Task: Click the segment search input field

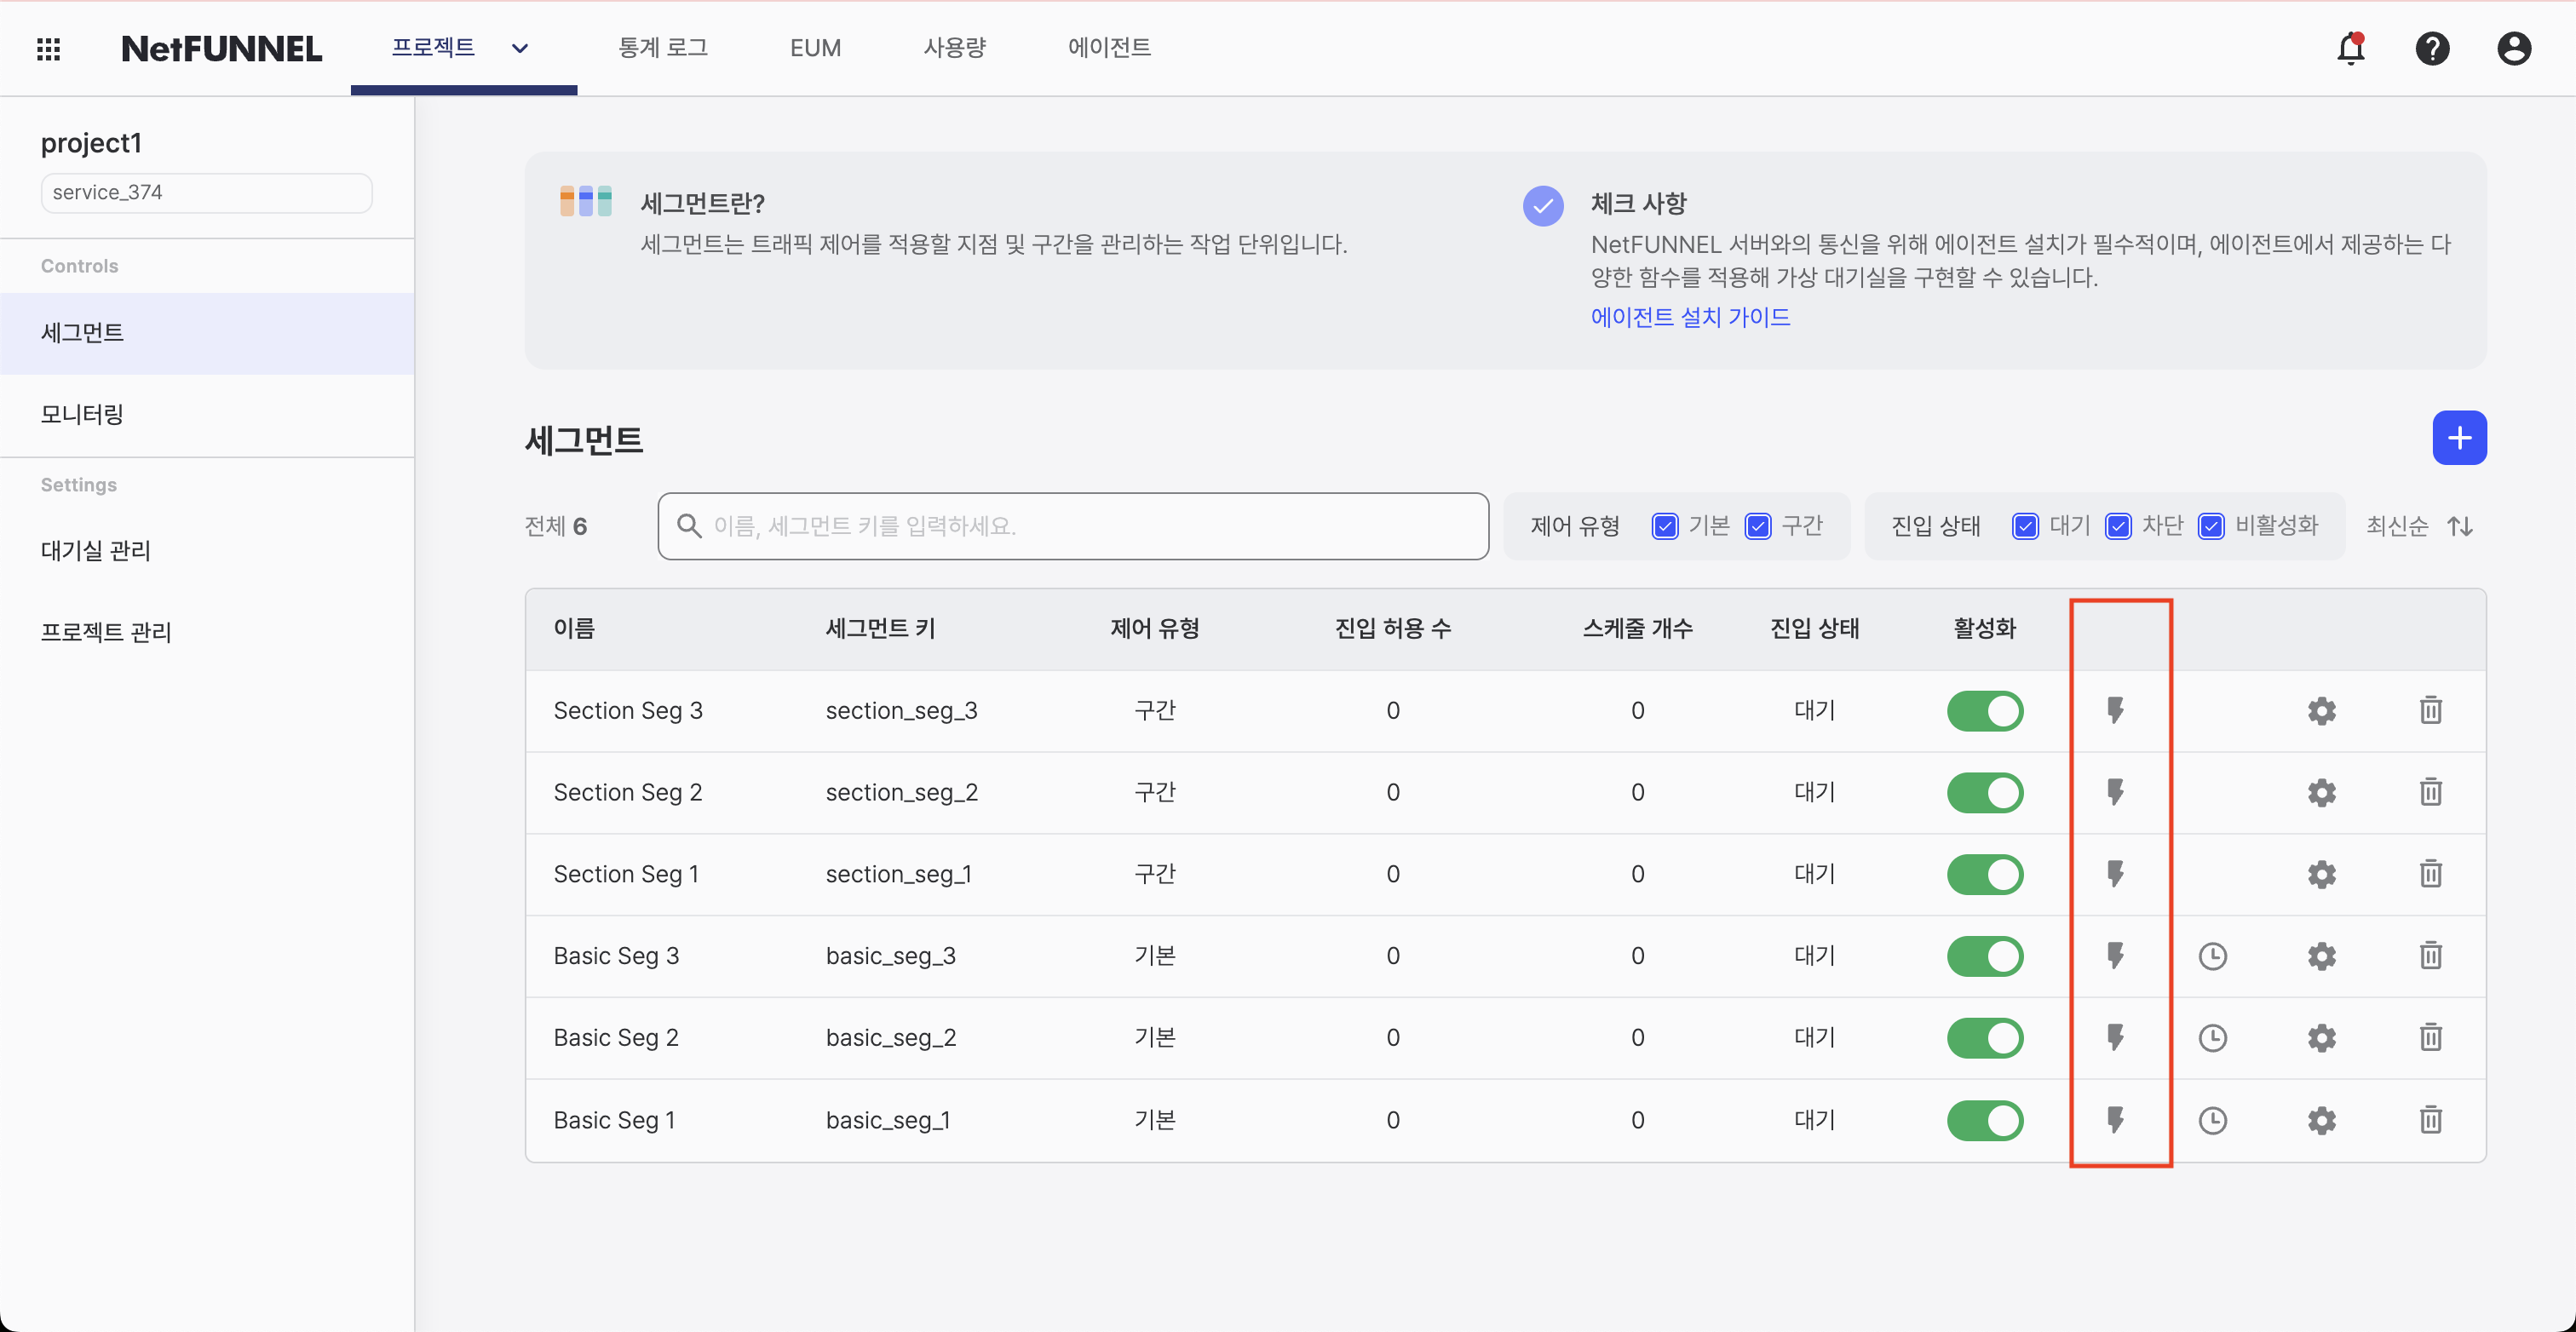Action: pos(1073,525)
